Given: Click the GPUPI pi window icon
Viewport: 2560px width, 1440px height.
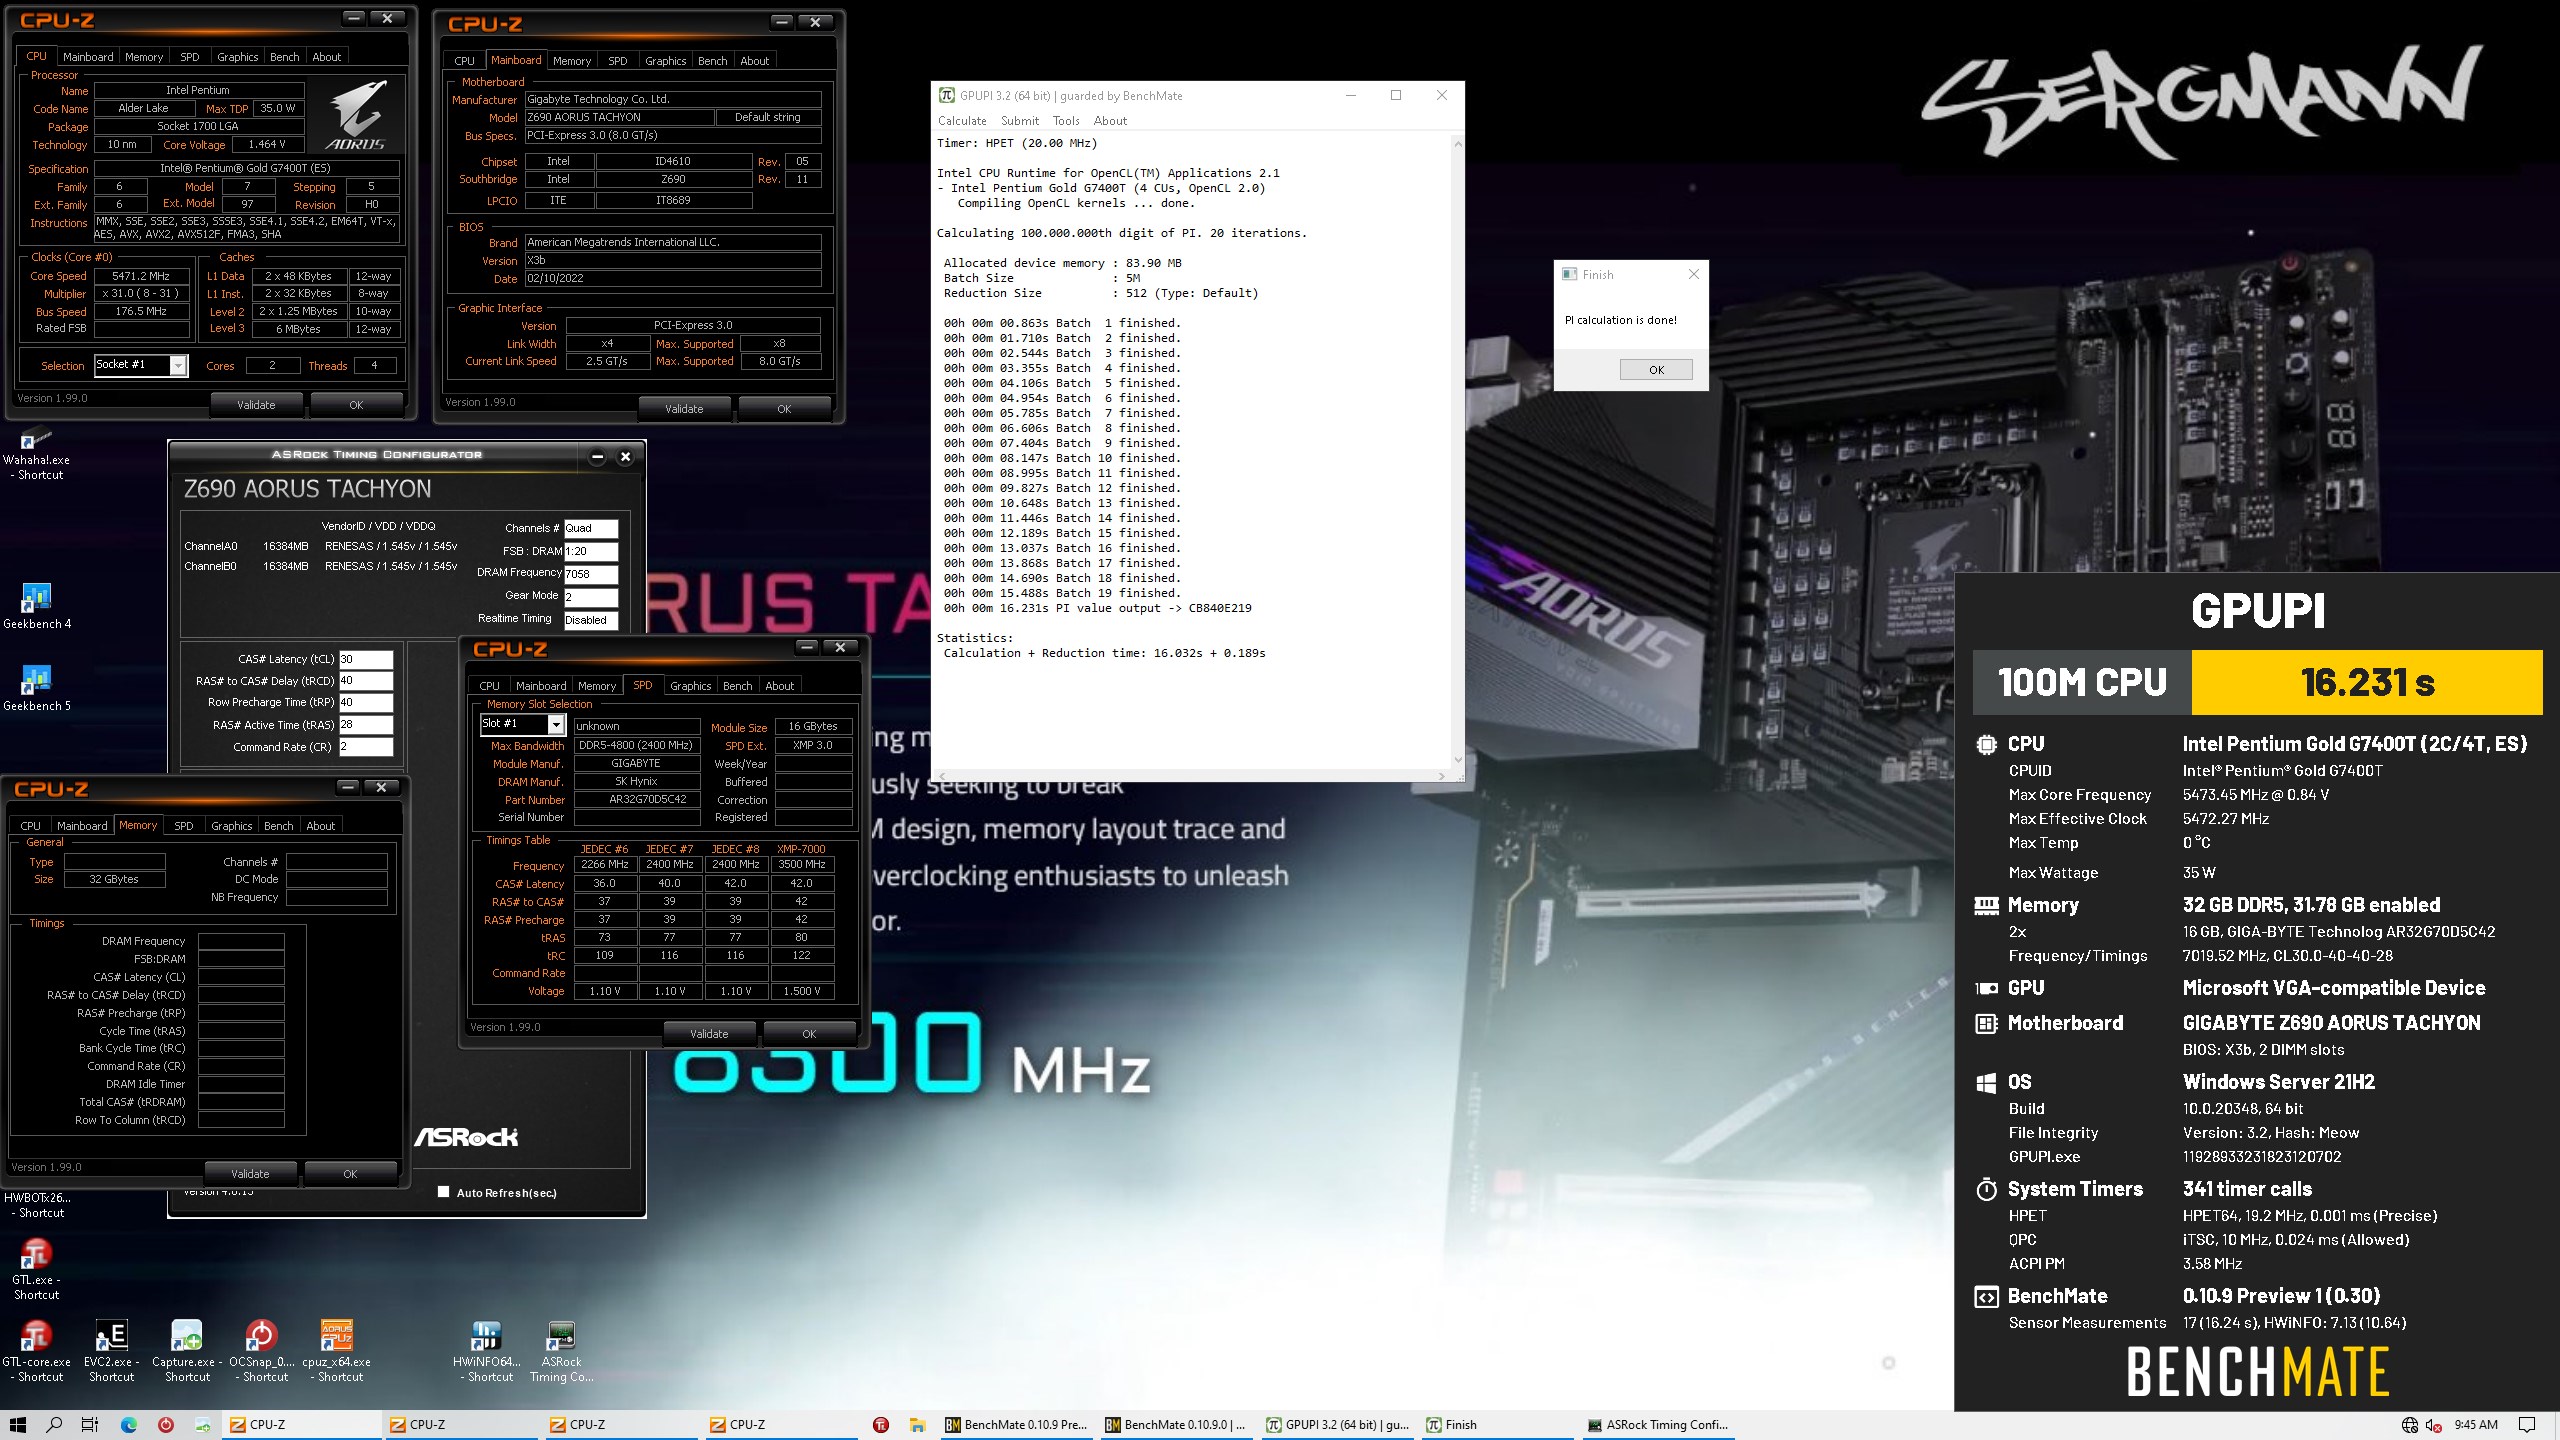Looking at the screenshot, I should [946, 95].
